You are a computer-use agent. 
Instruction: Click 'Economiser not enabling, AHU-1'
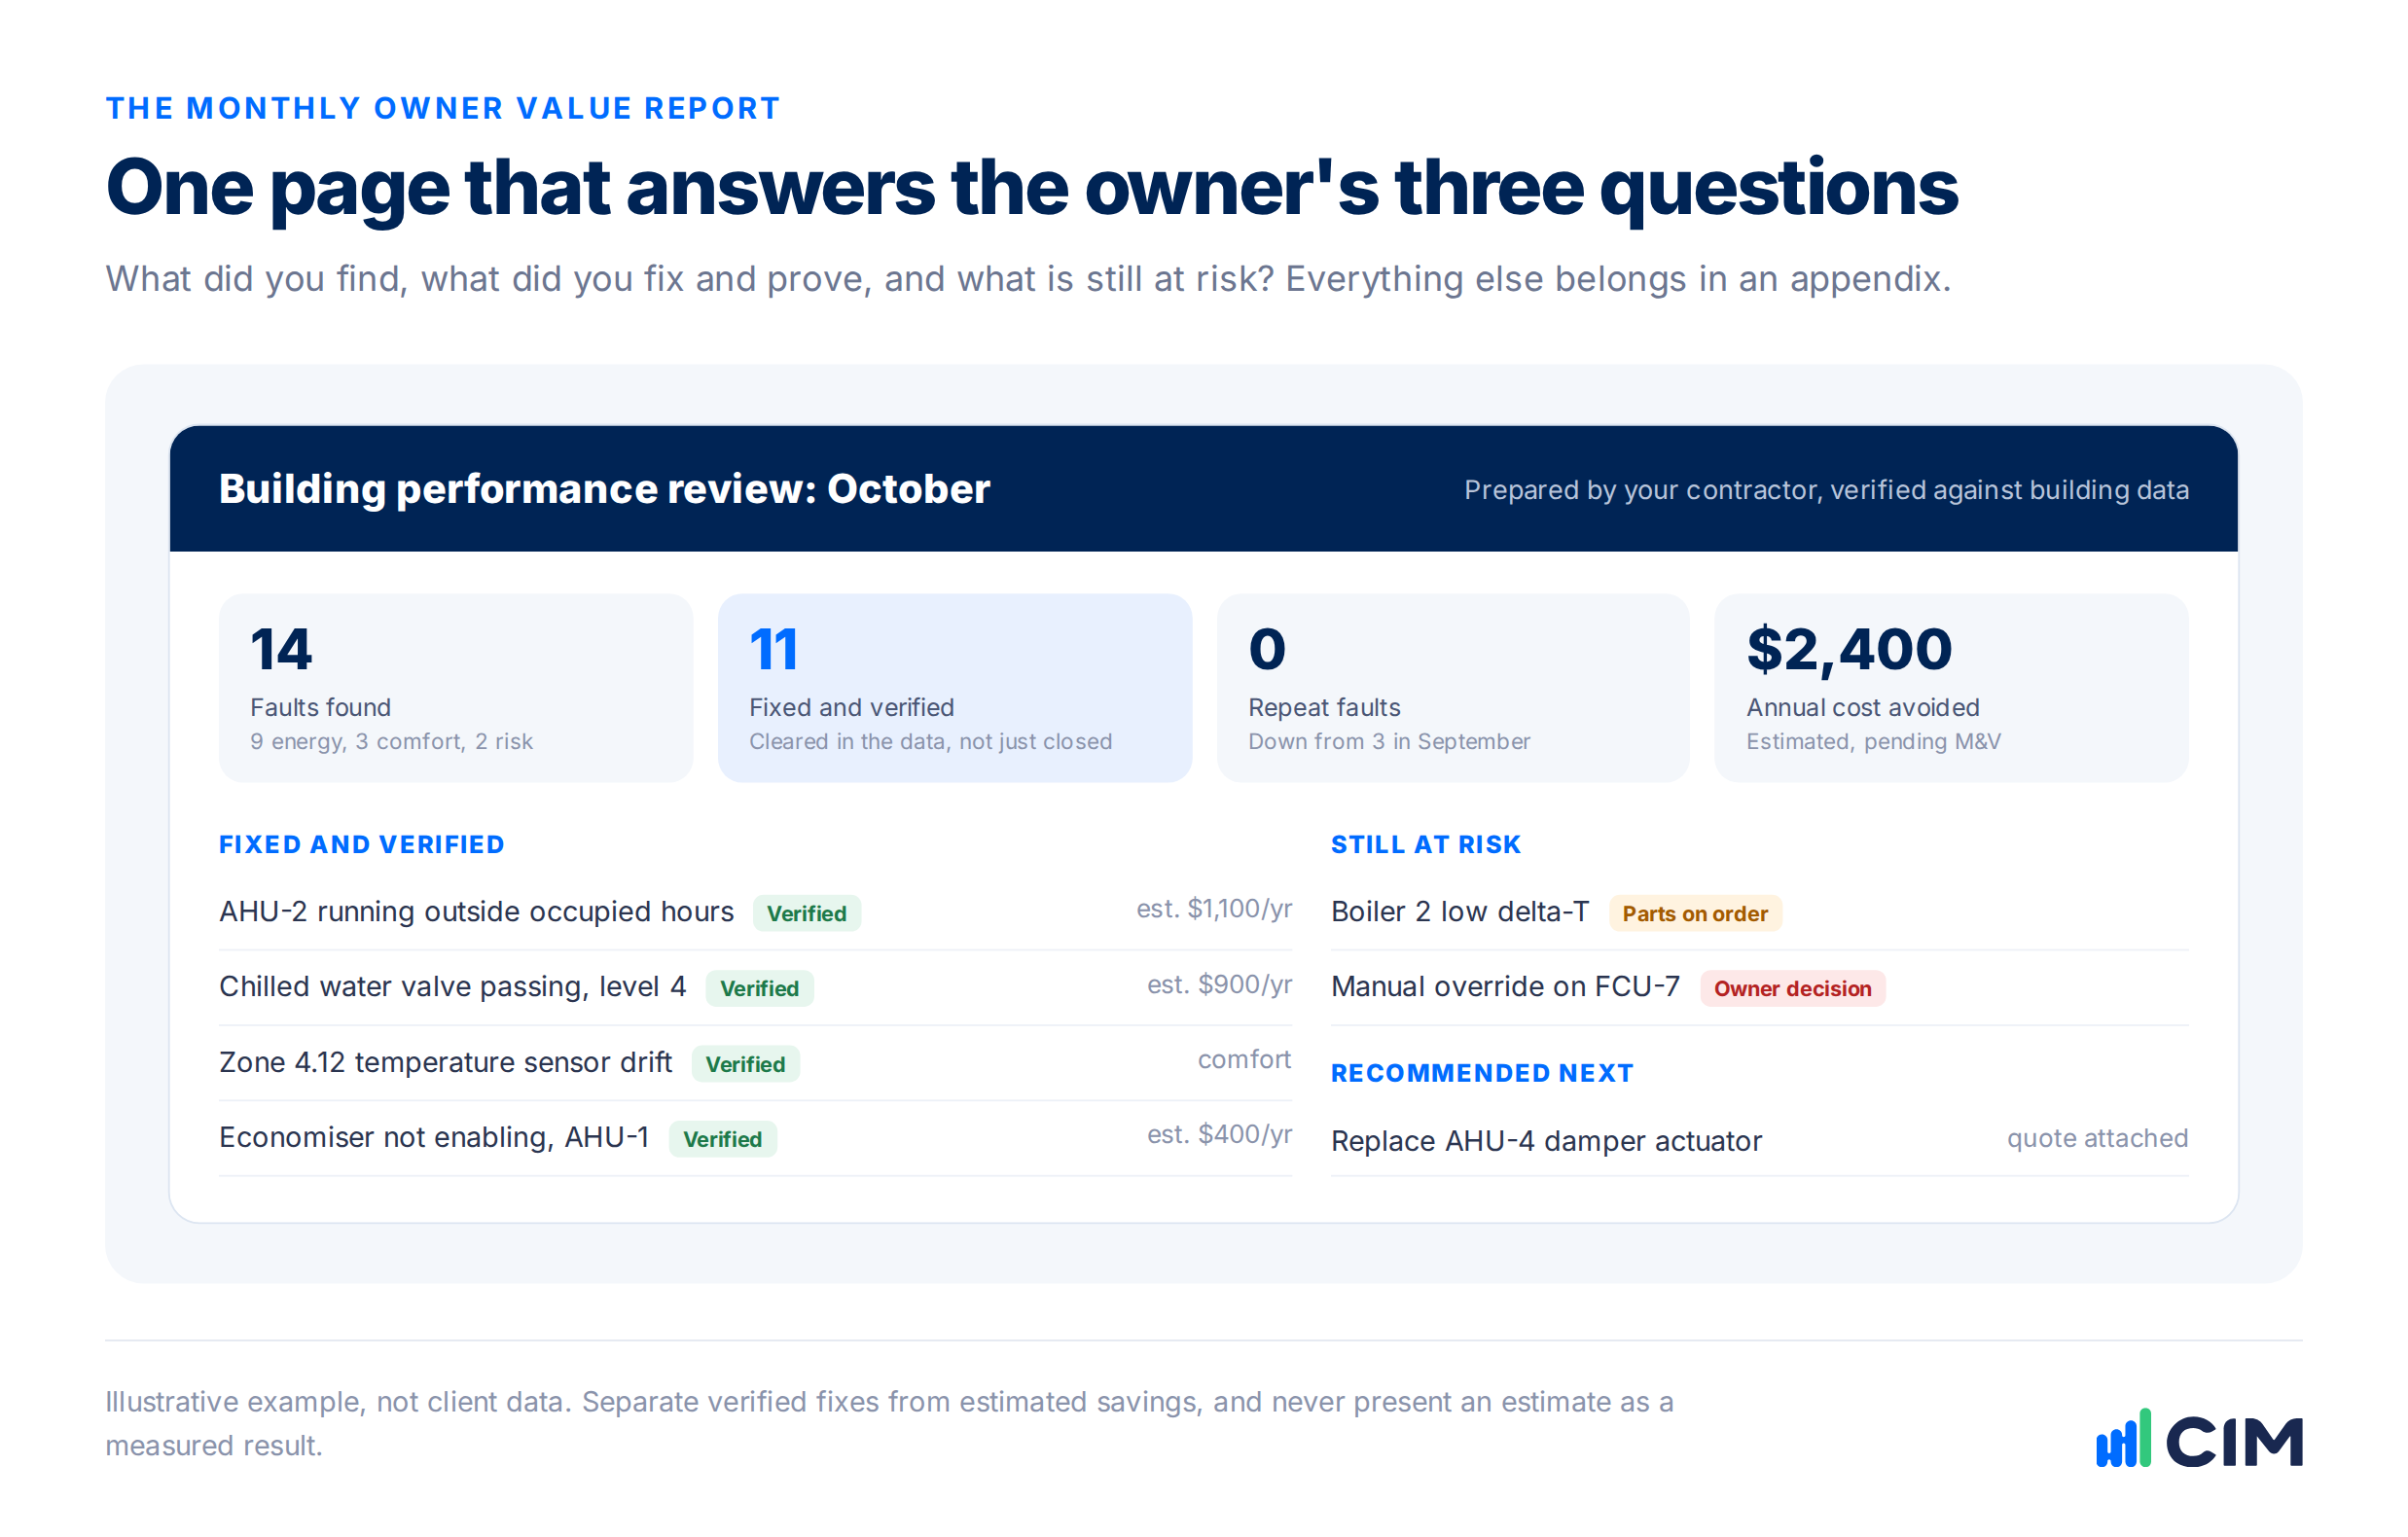pyautogui.click(x=434, y=1137)
